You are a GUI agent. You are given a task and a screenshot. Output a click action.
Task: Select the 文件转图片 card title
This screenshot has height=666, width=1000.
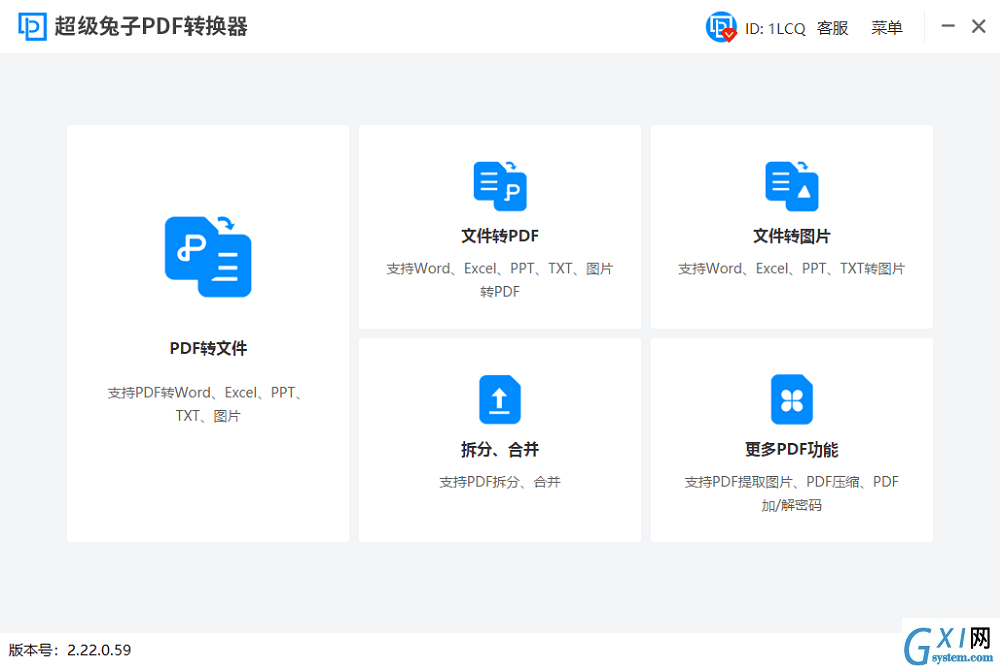click(791, 236)
